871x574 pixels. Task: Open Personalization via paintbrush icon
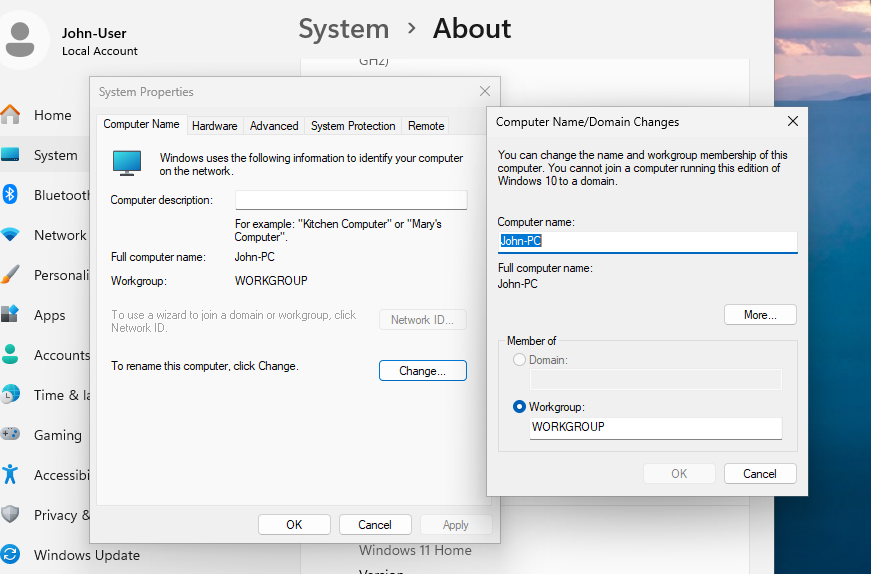tap(11, 275)
